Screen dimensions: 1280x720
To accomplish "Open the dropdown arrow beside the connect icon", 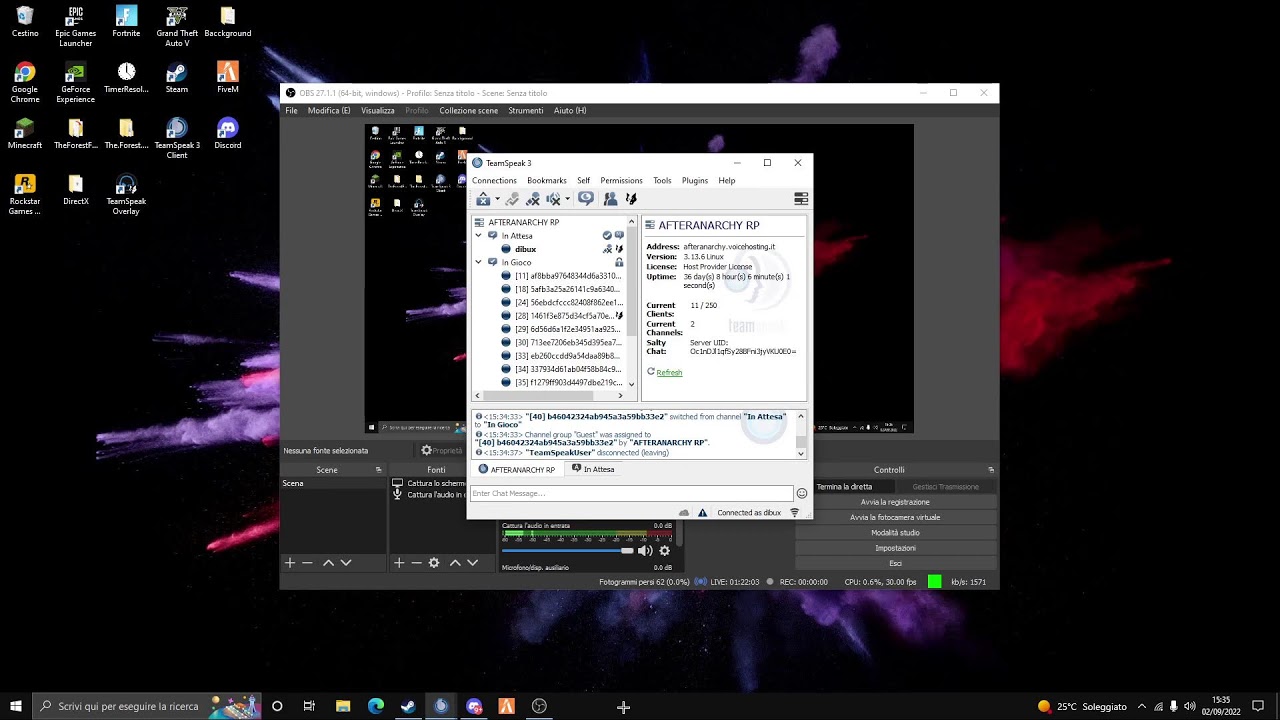I will click(x=497, y=199).
